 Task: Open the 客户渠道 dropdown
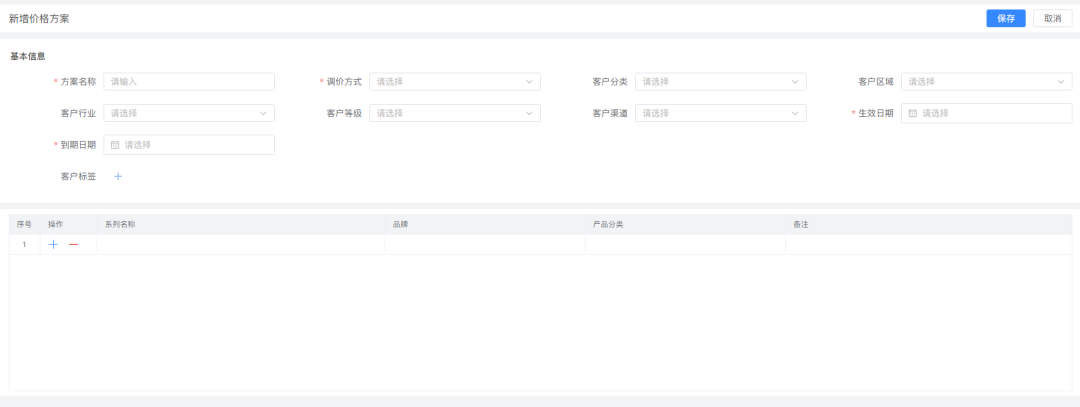tap(720, 113)
